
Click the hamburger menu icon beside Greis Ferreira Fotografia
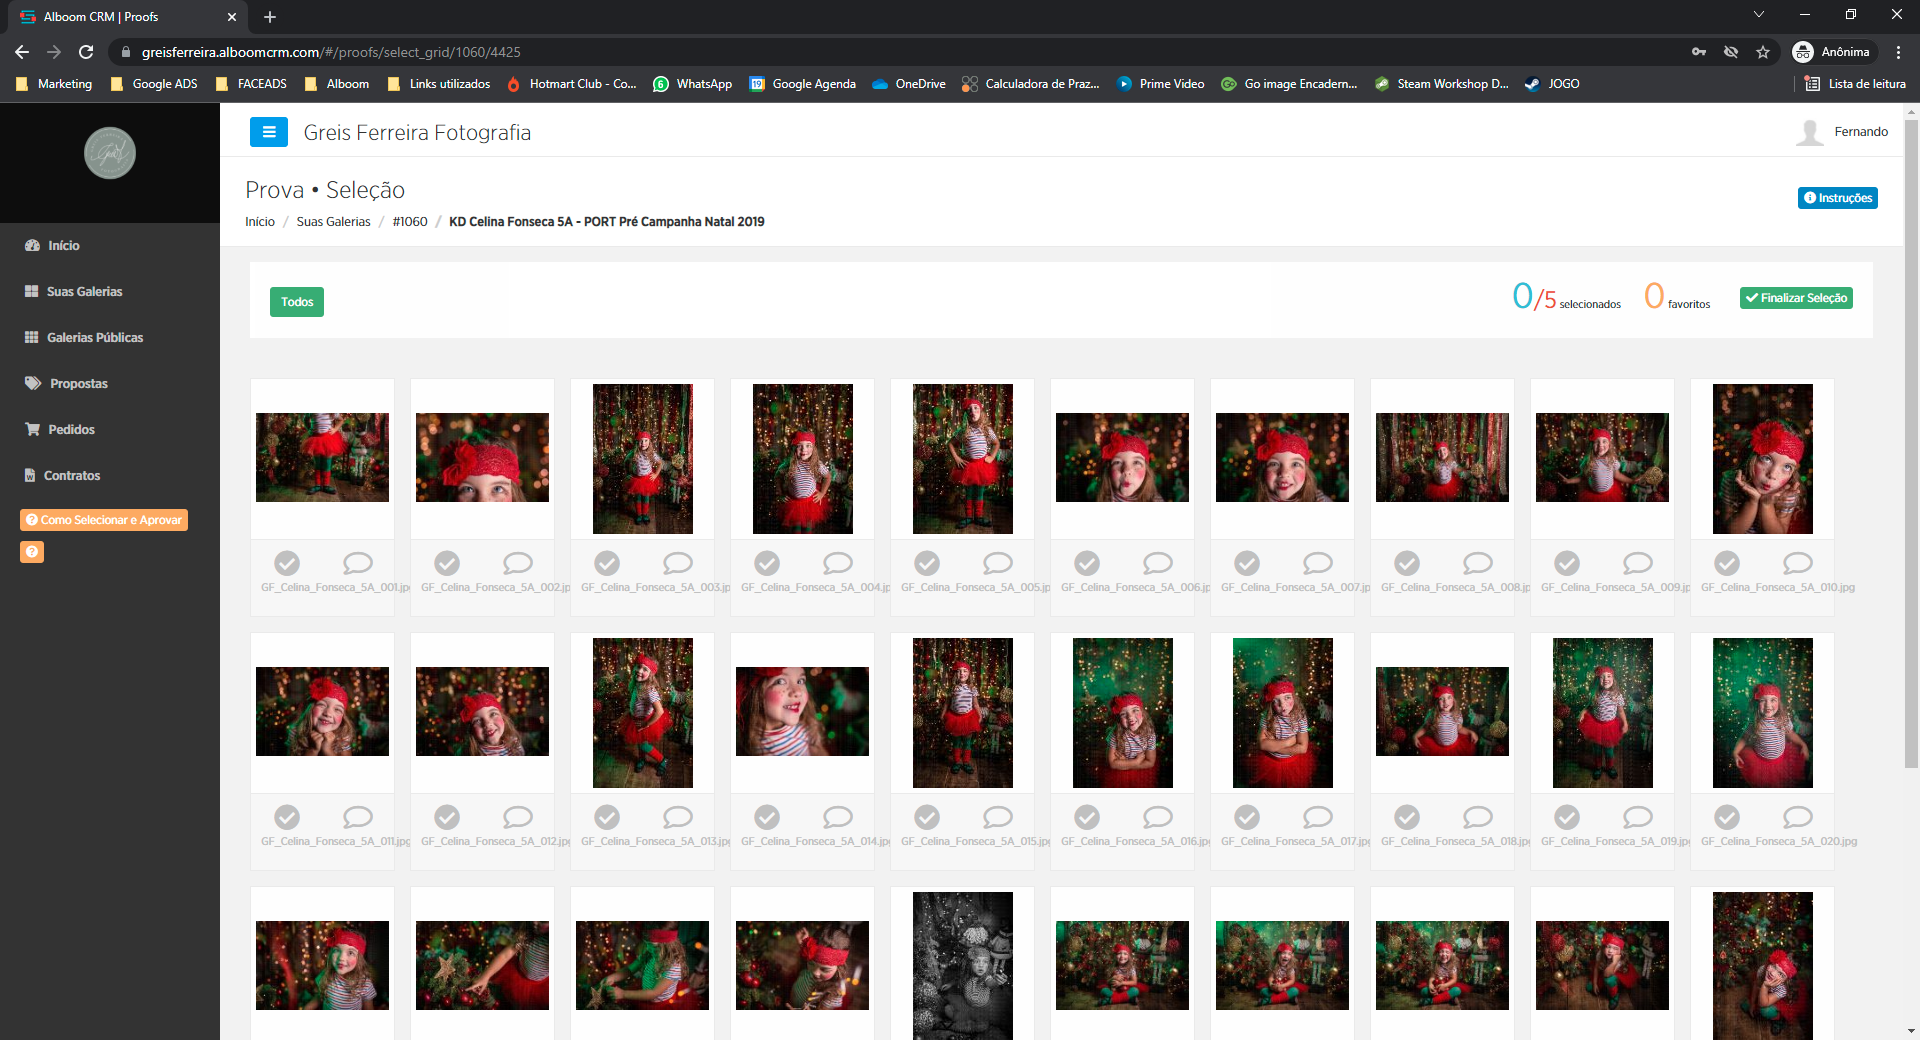pos(268,132)
